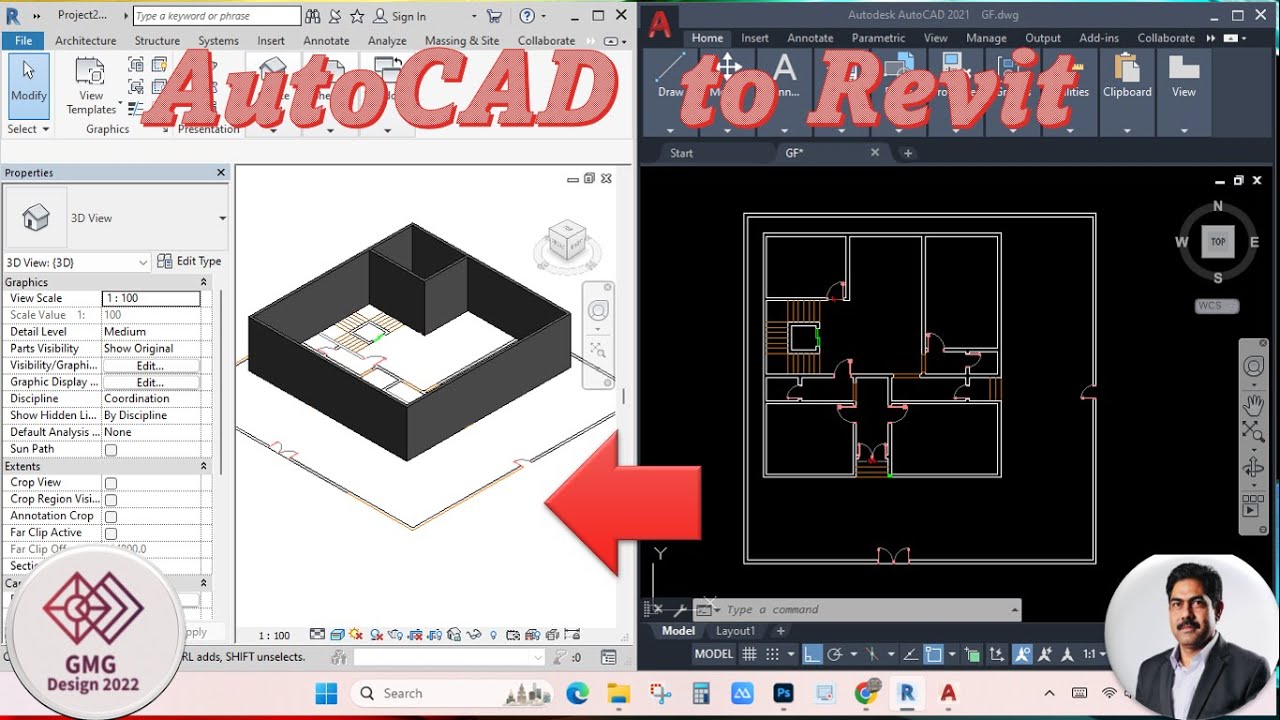Open the Revit favorites star icon
This screenshot has height=720, width=1280.
click(x=356, y=16)
